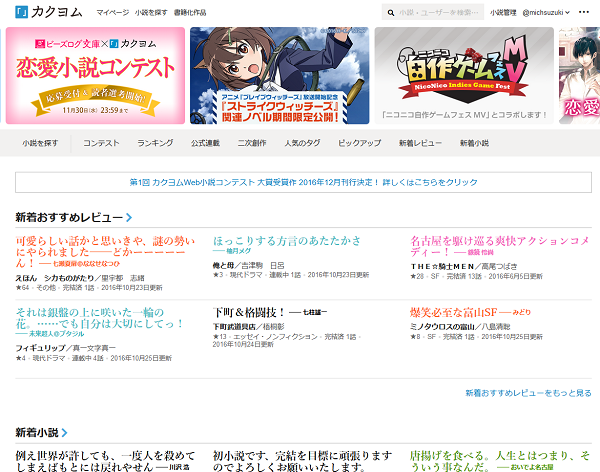
Task: Select 公式連載 in the navigation bar
Action: tap(205, 143)
